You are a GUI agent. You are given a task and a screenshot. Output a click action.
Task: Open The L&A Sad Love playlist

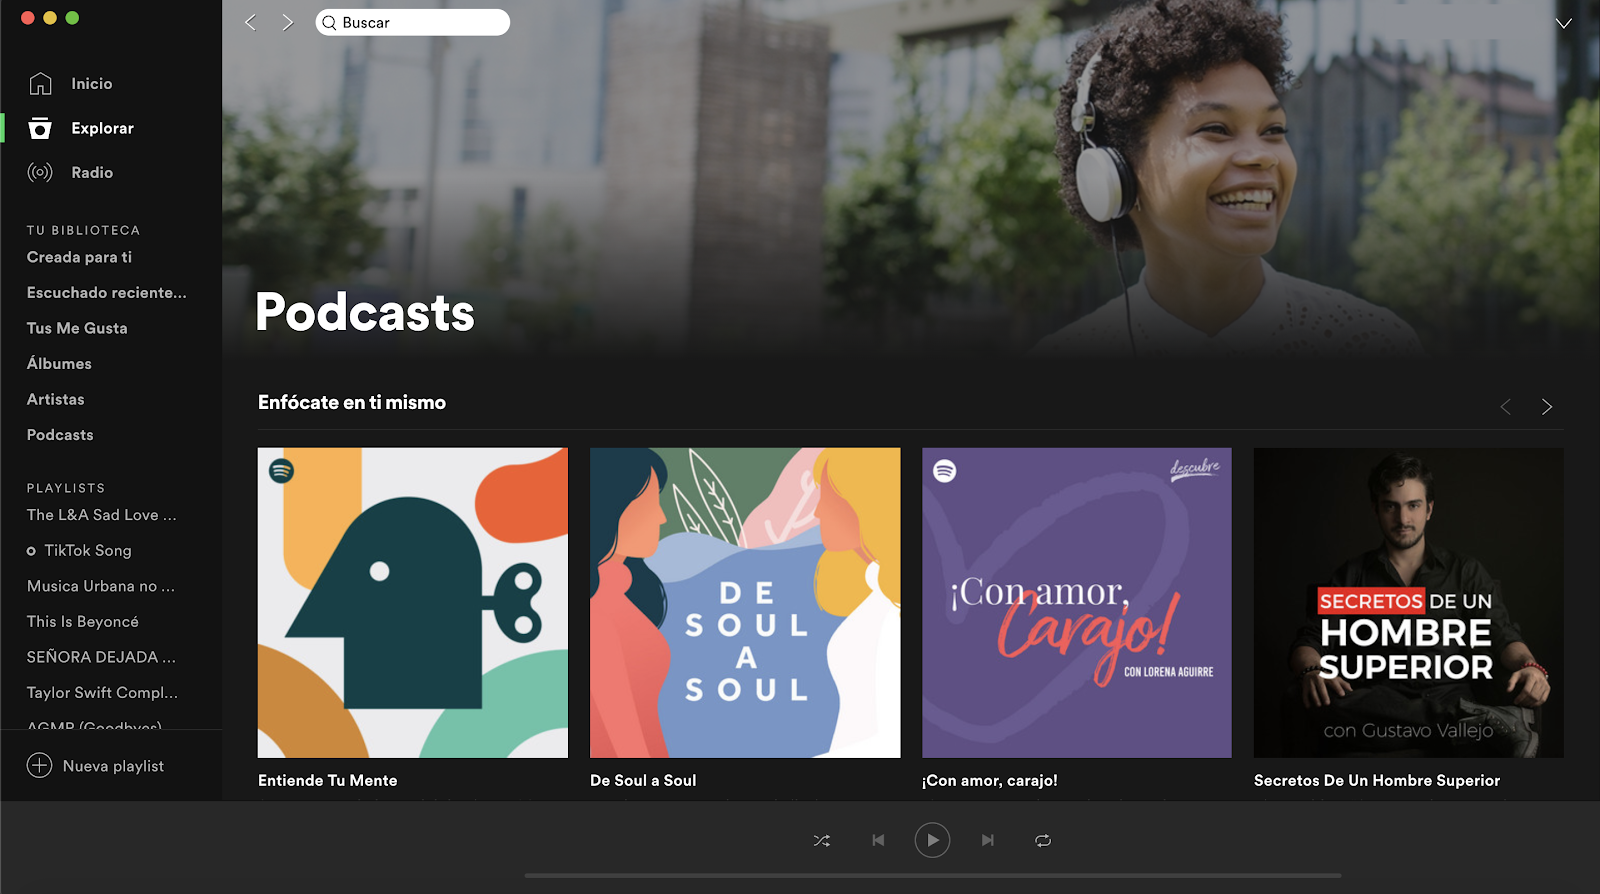tap(102, 515)
